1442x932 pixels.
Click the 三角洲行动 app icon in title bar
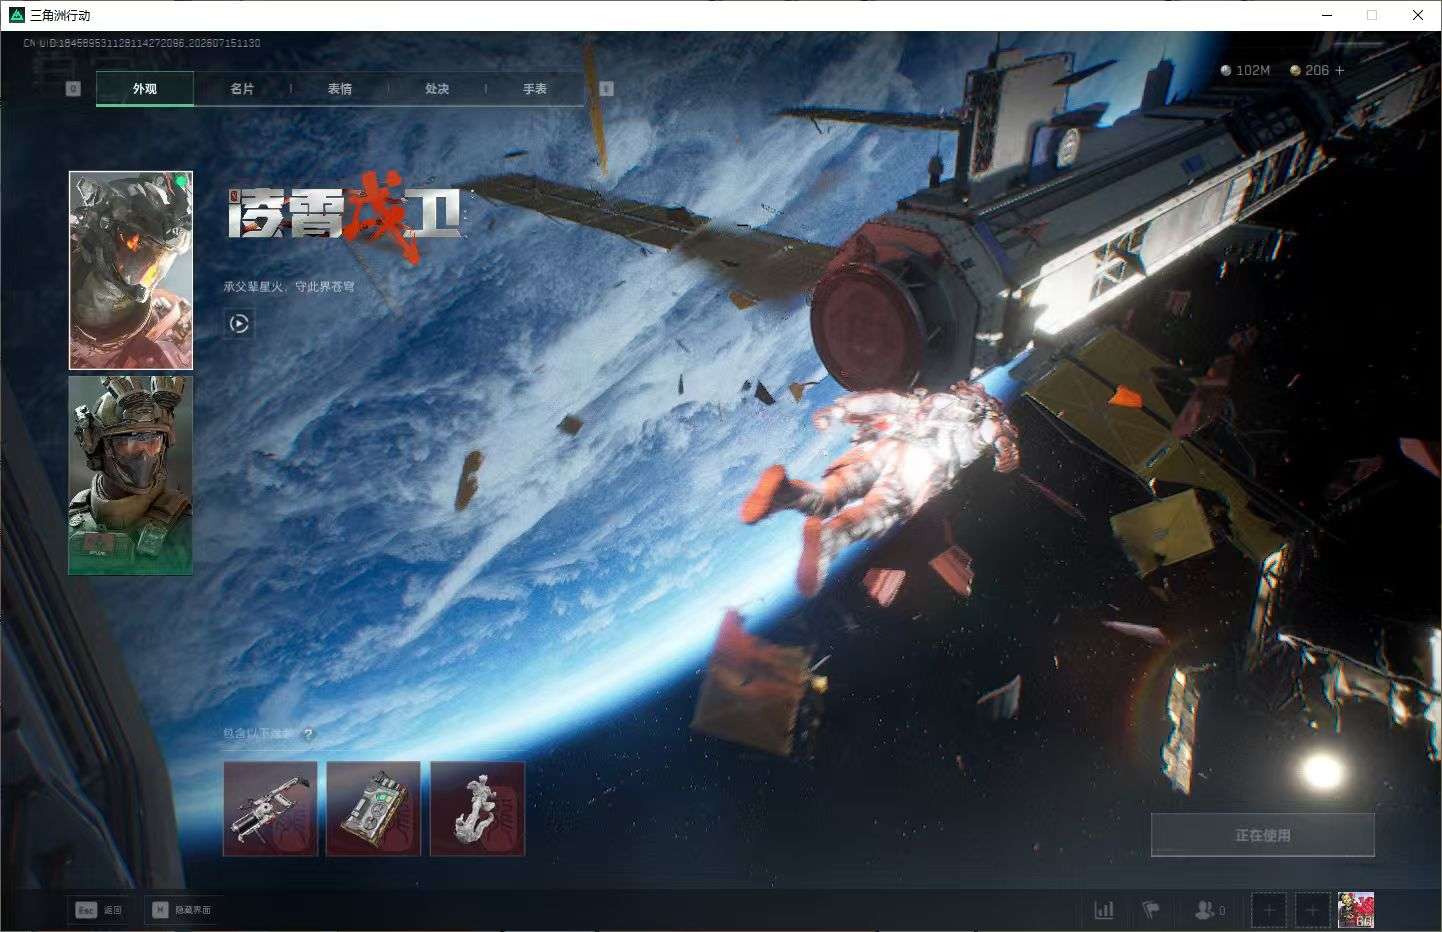[16, 15]
